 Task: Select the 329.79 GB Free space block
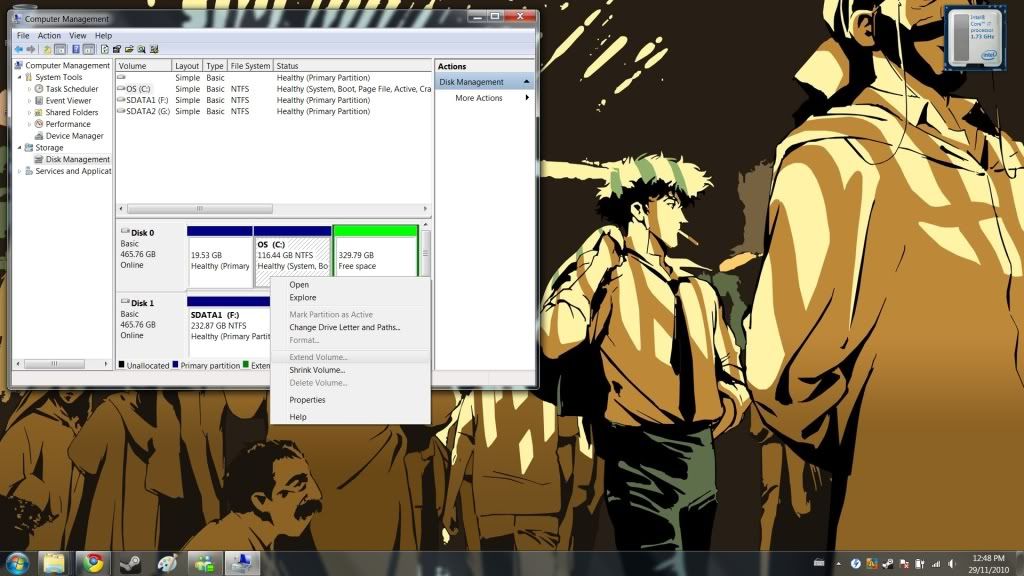(x=376, y=251)
